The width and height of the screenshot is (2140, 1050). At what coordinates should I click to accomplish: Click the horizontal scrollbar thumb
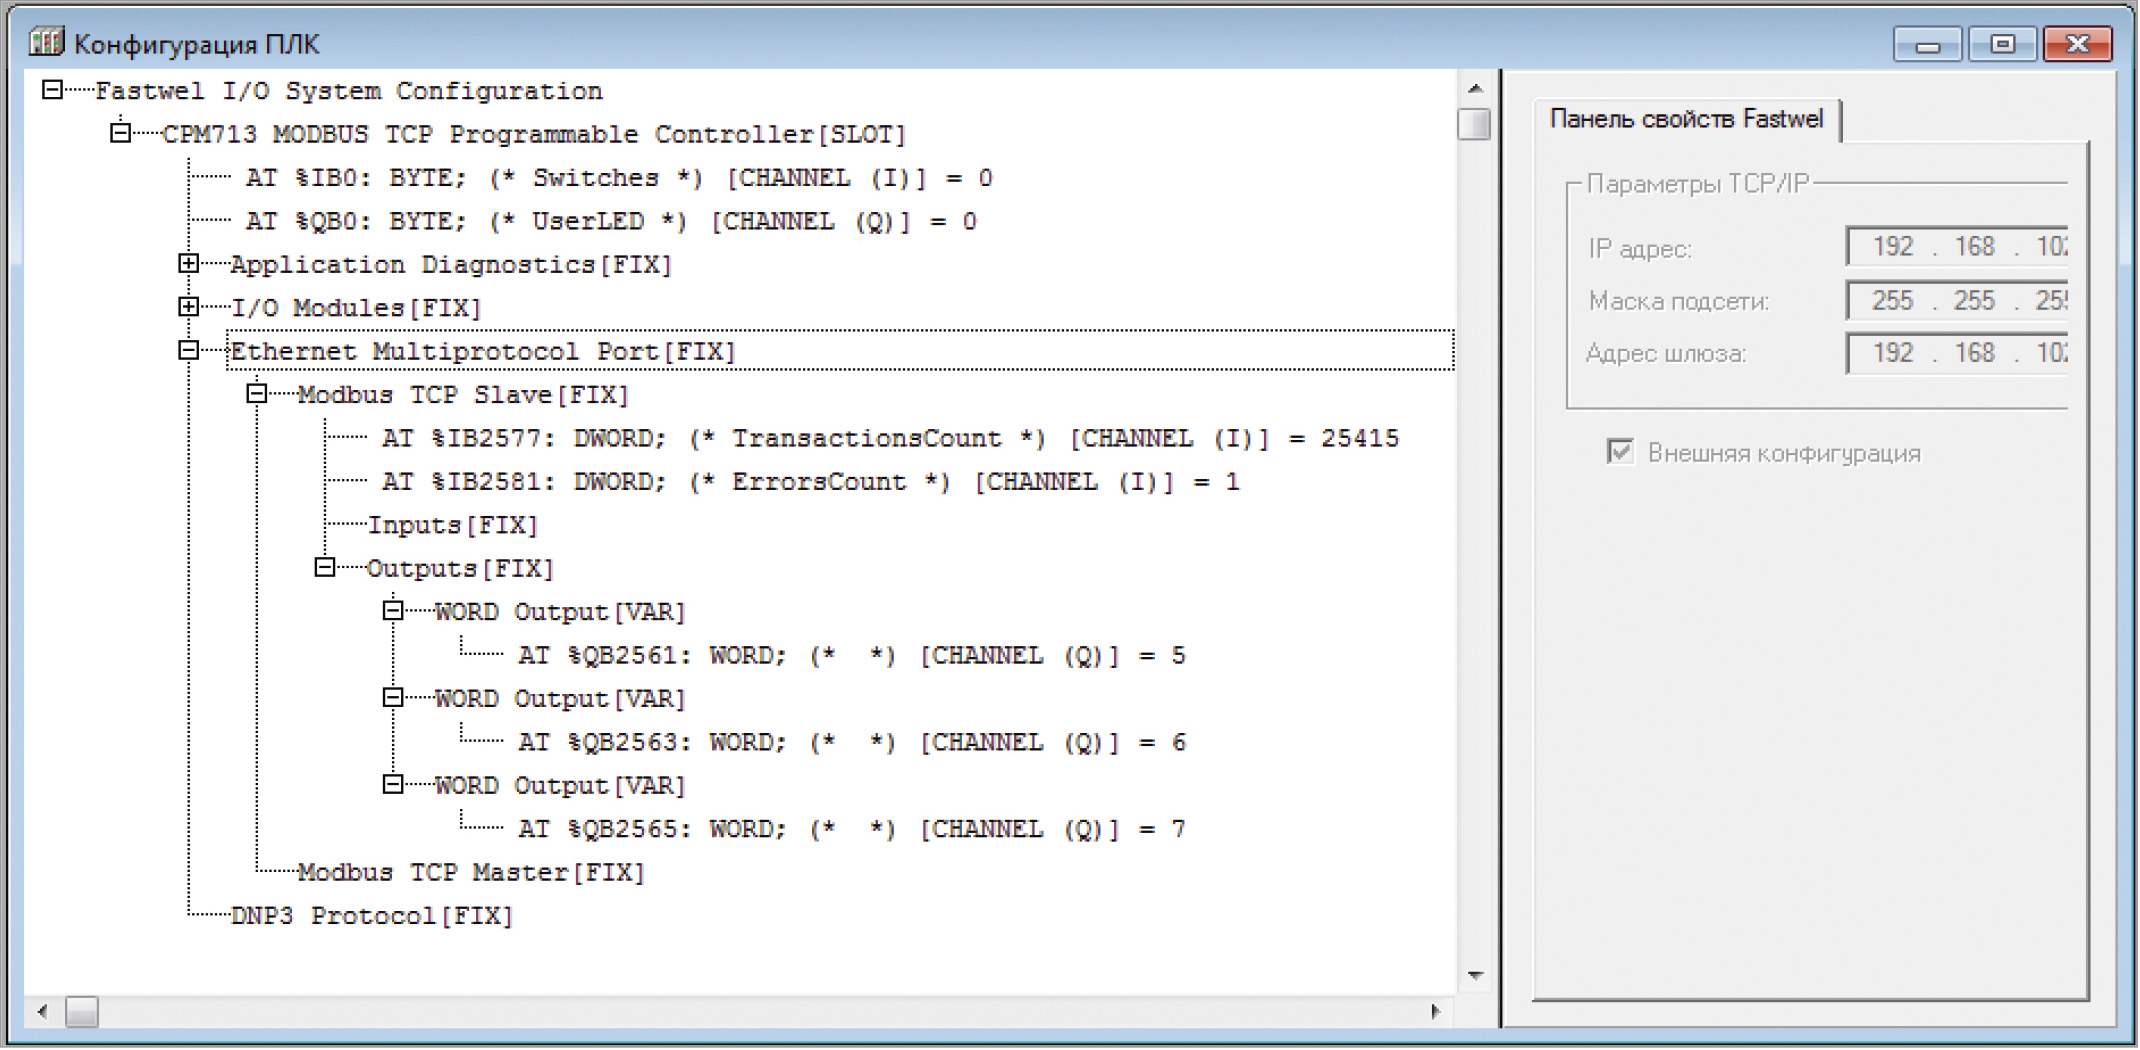coord(82,1012)
